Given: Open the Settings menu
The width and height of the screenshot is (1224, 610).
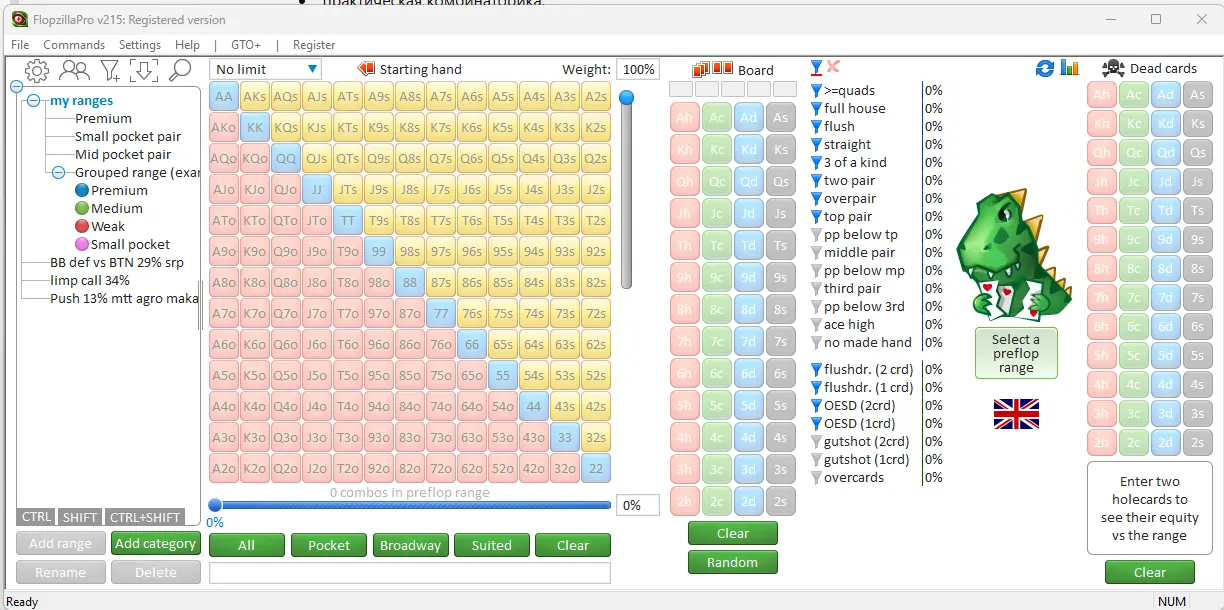Looking at the screenshot, I should click(140, 45).
